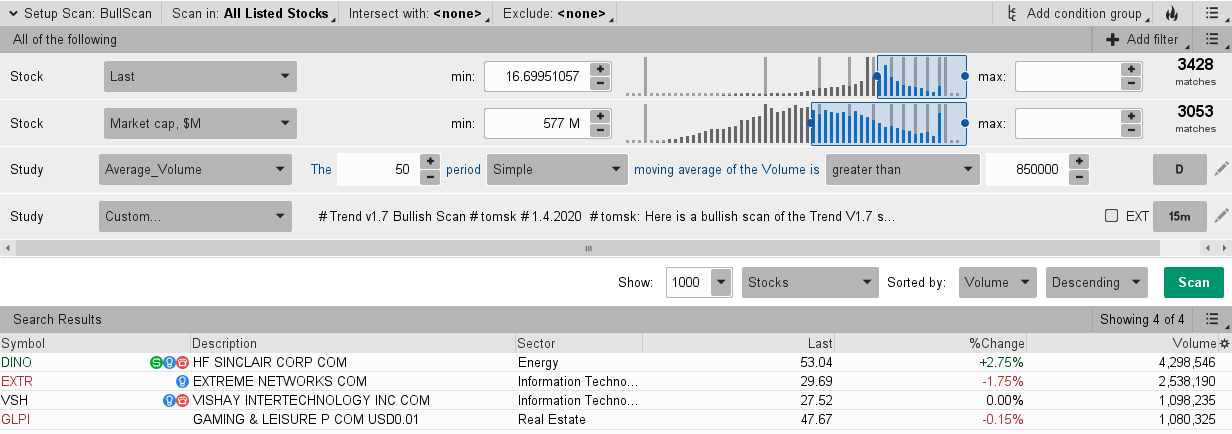Viewport: 1232px width, 434px height.
Task: Decrease Market cap min with minus button
Action: point(600,131)
